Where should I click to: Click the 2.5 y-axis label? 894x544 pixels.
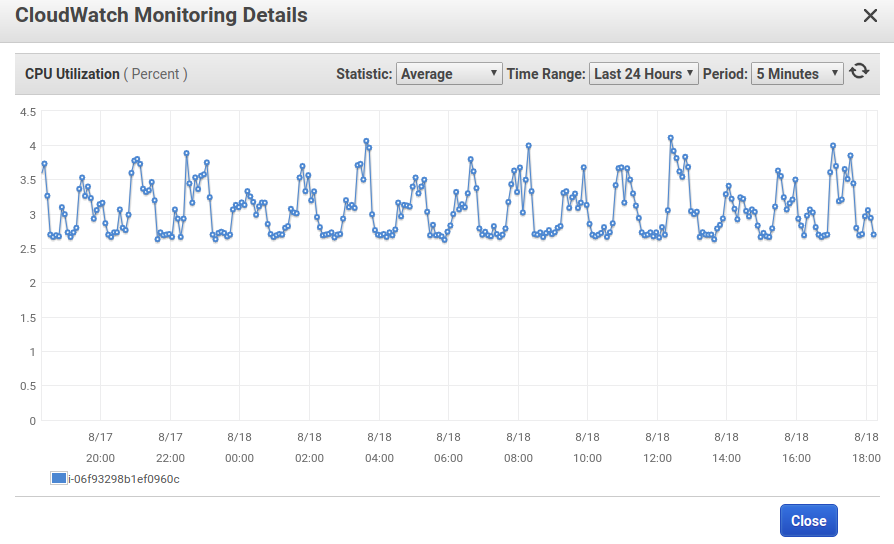28,249
